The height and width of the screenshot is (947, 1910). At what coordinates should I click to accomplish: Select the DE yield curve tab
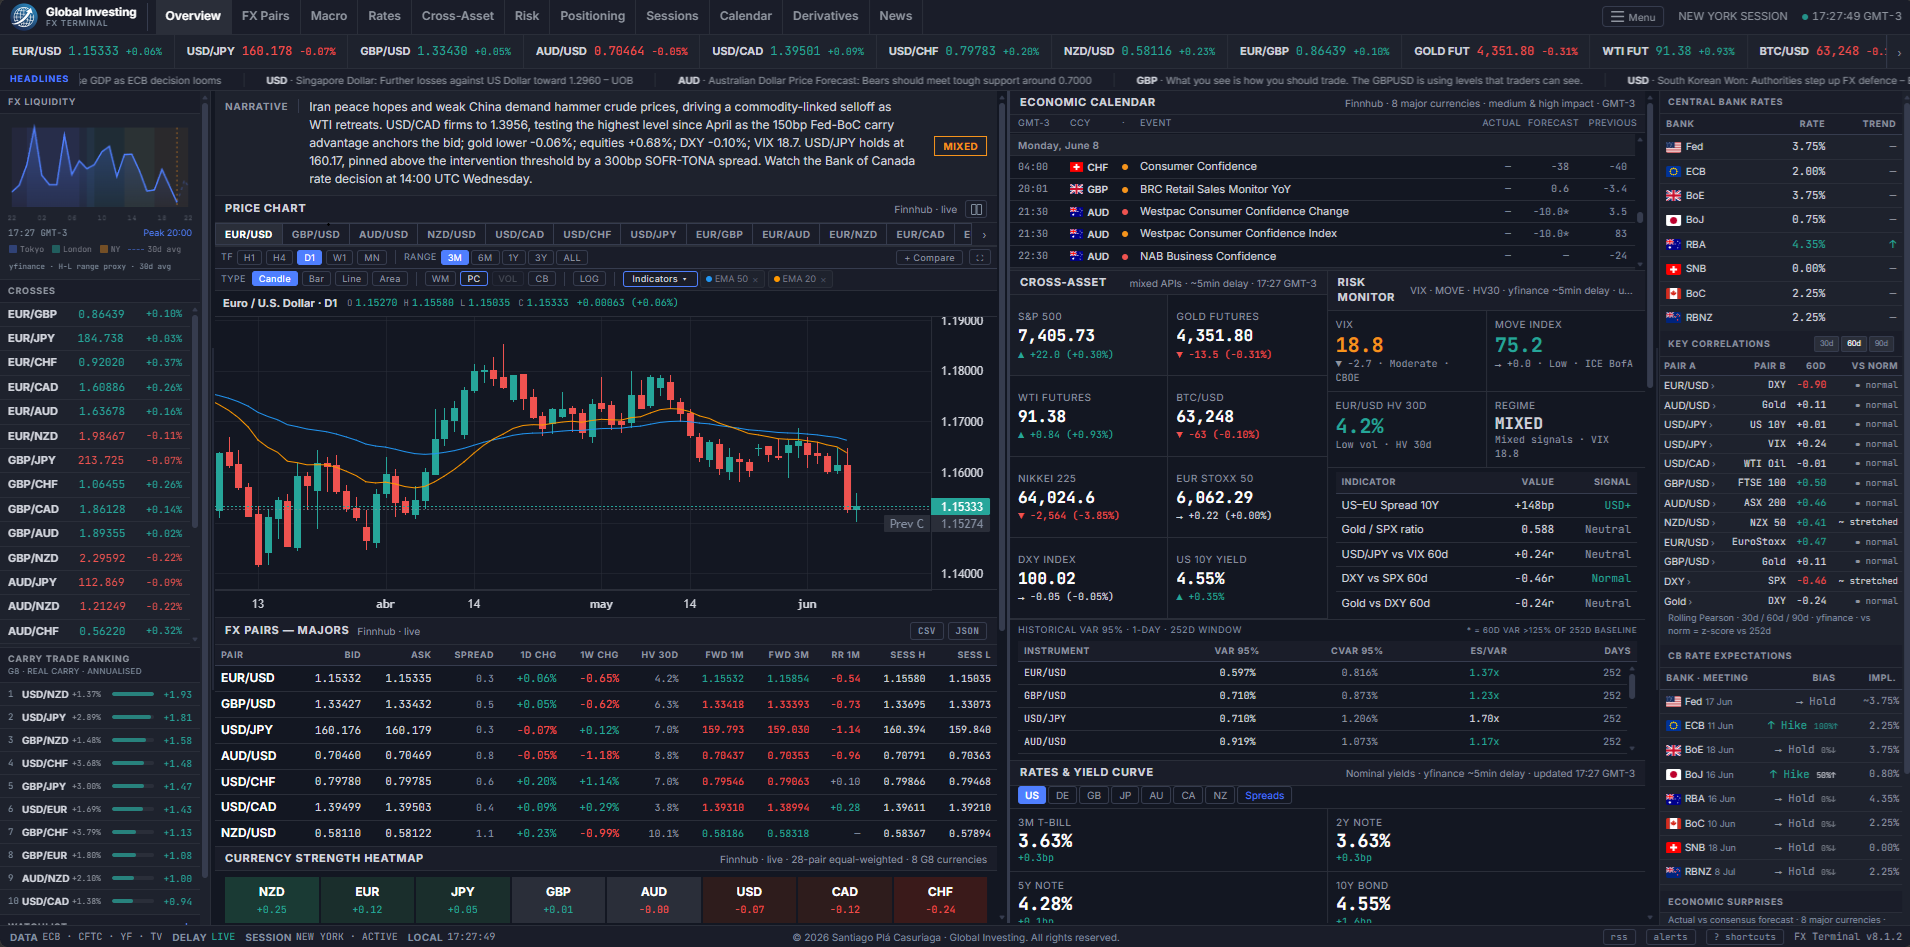pyautogui.click(x=1062, y=796)
